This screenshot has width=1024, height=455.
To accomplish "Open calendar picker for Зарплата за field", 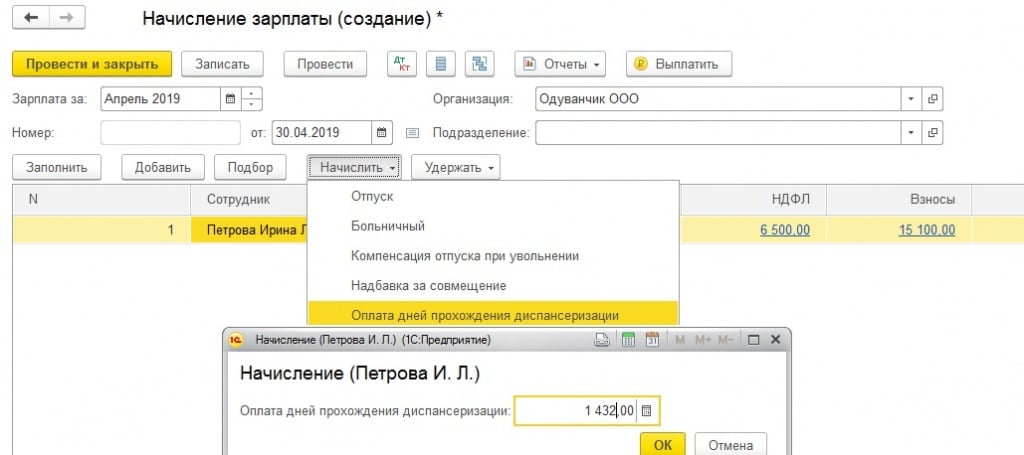I will click(x=230, y=99).
